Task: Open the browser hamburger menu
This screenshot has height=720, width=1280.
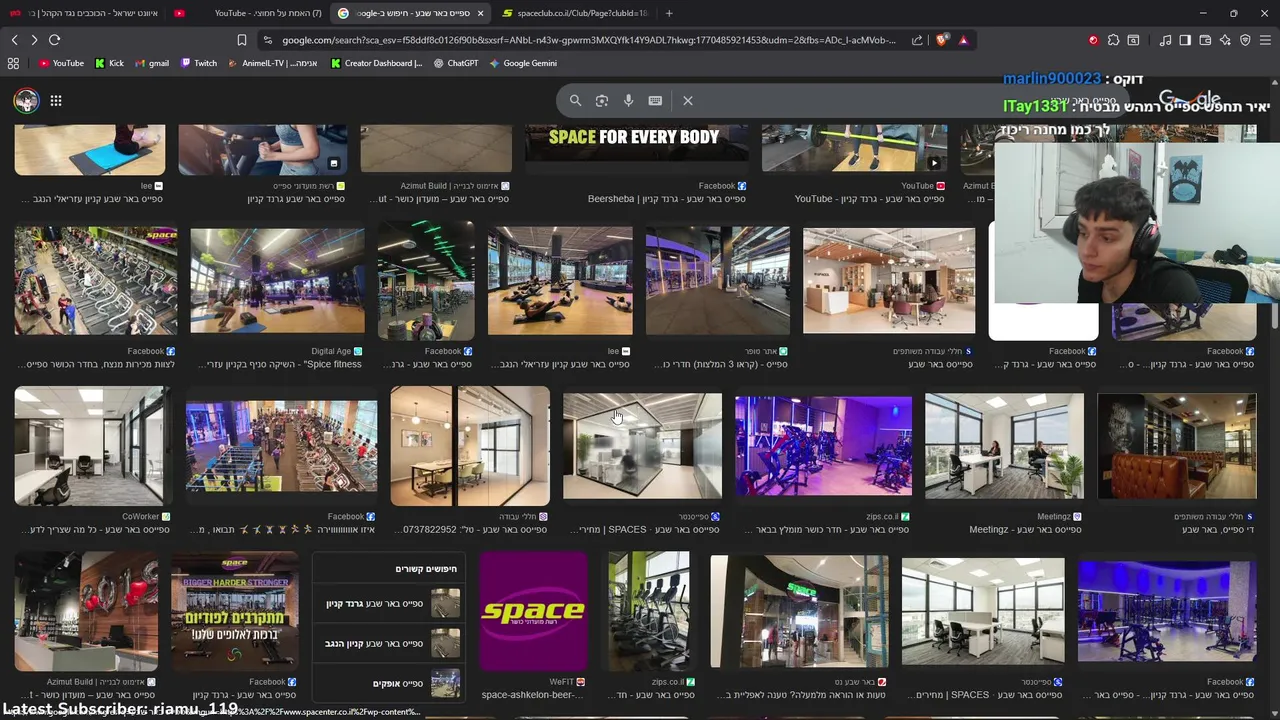Action: pyautogui.click(x=1265, y=40)
